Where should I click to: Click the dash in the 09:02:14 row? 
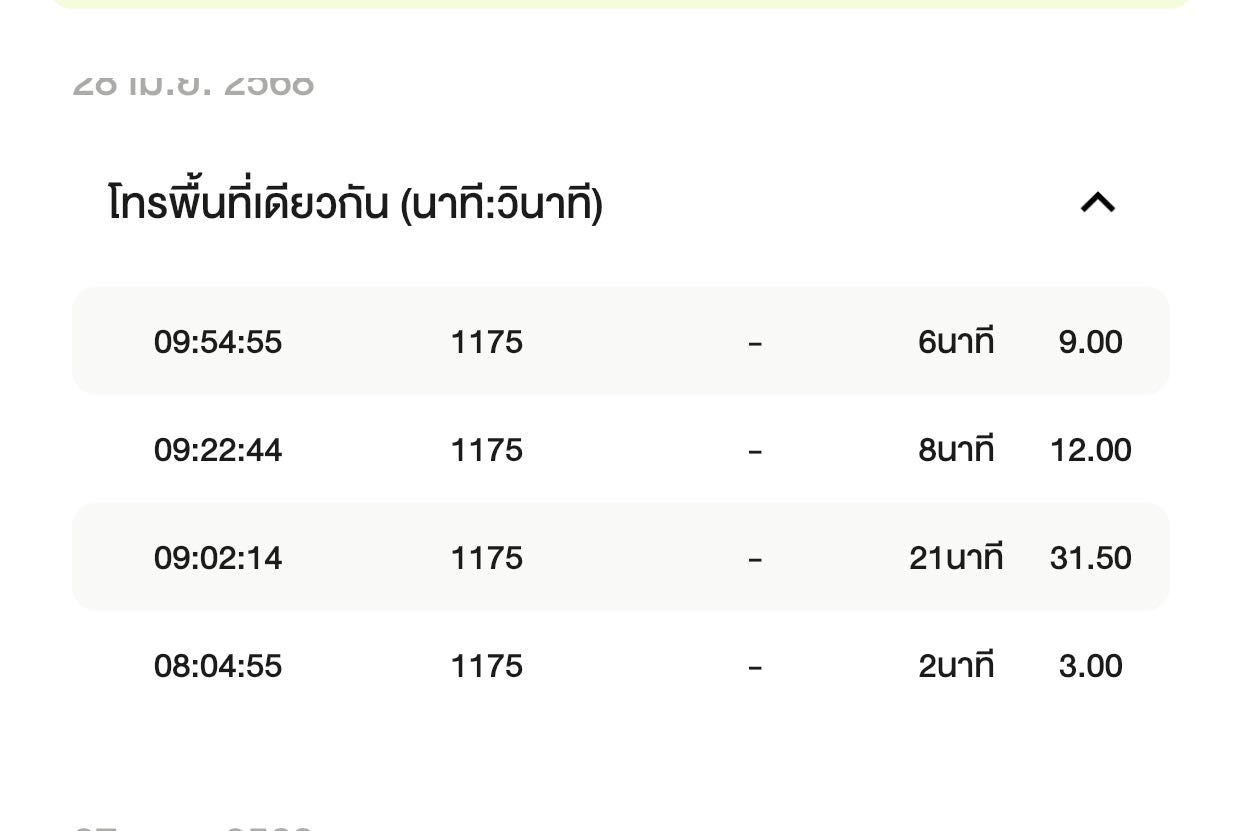tap(755, 558)
